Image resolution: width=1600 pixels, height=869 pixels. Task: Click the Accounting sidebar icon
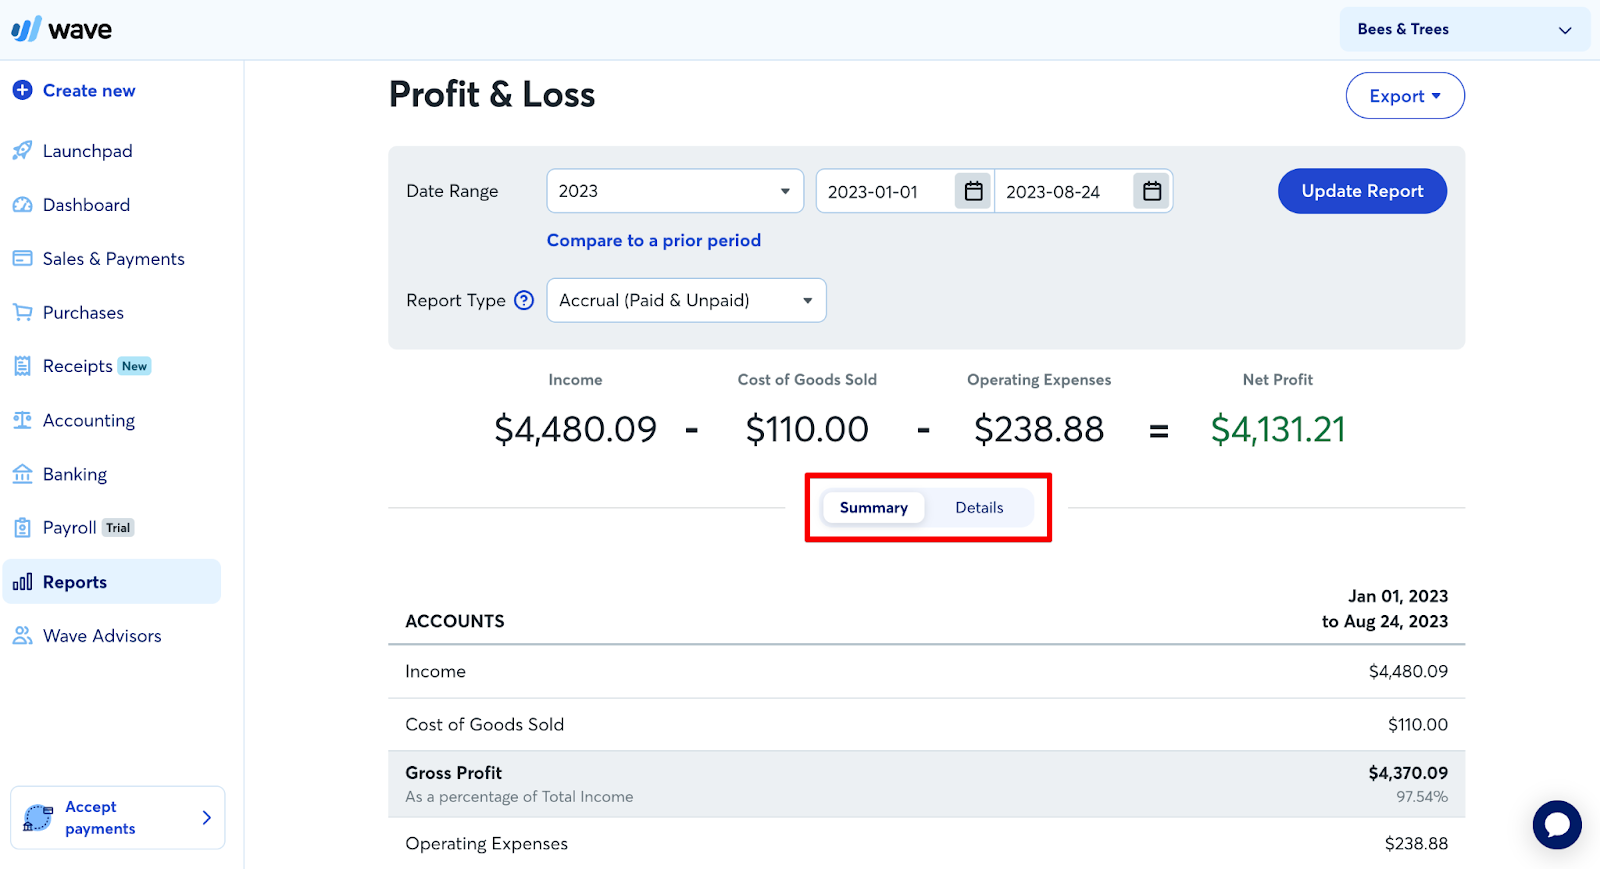click(22, 420)
